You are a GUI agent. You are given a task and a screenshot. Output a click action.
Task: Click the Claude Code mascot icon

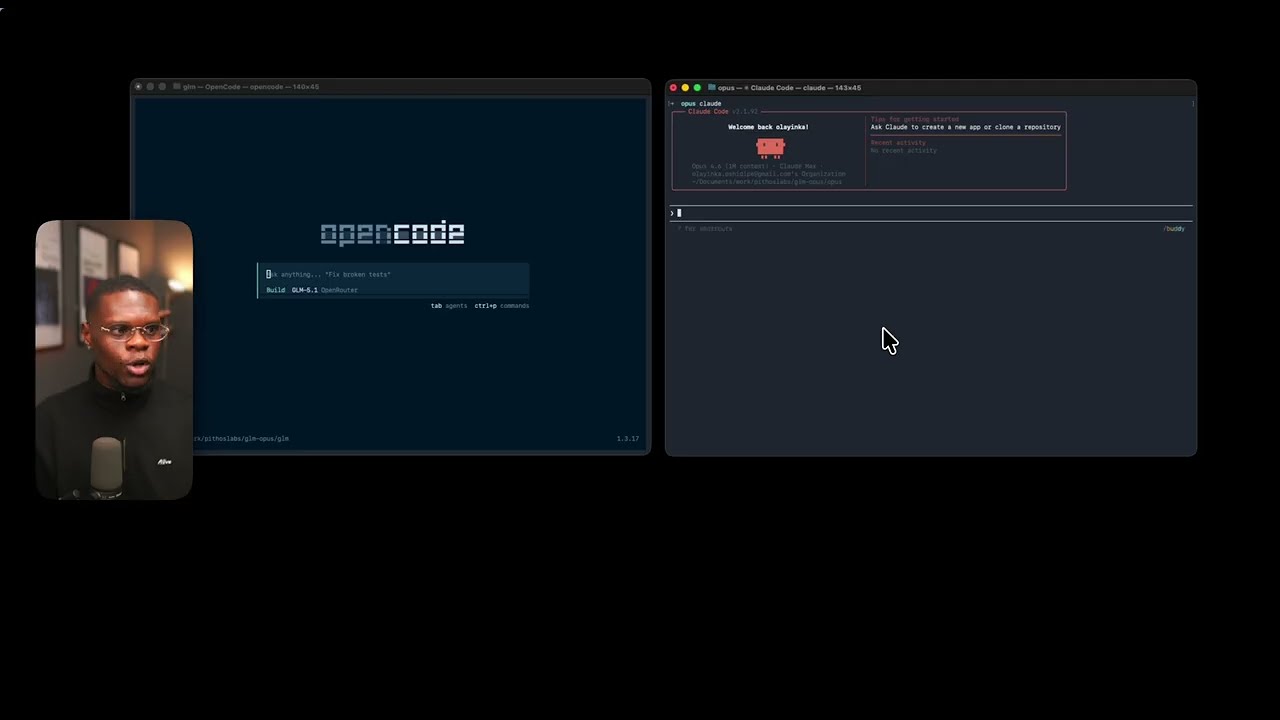[x=770, y=148]
